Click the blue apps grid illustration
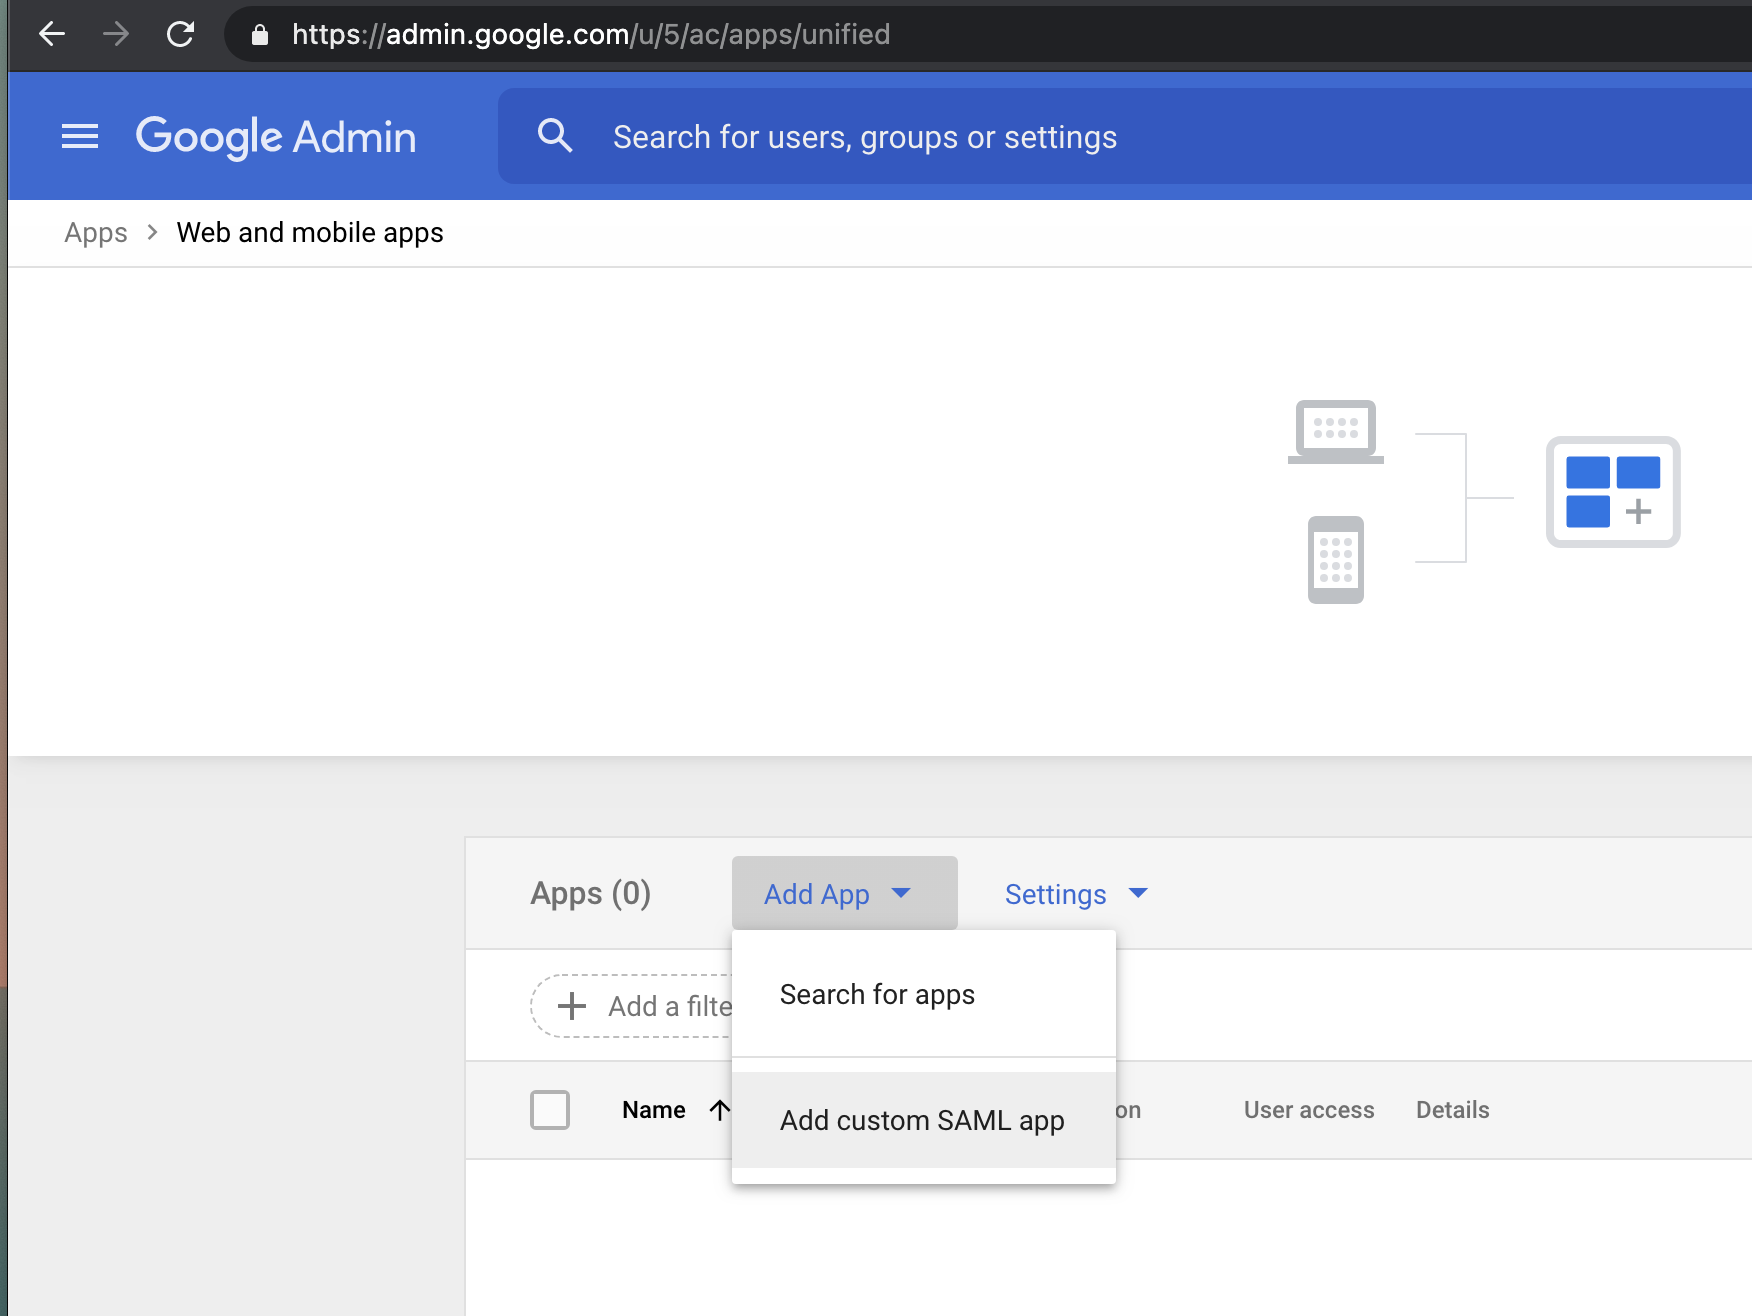Image resolution: width=1752 pixels, height=1316 pixels. tap(1612, 492)
